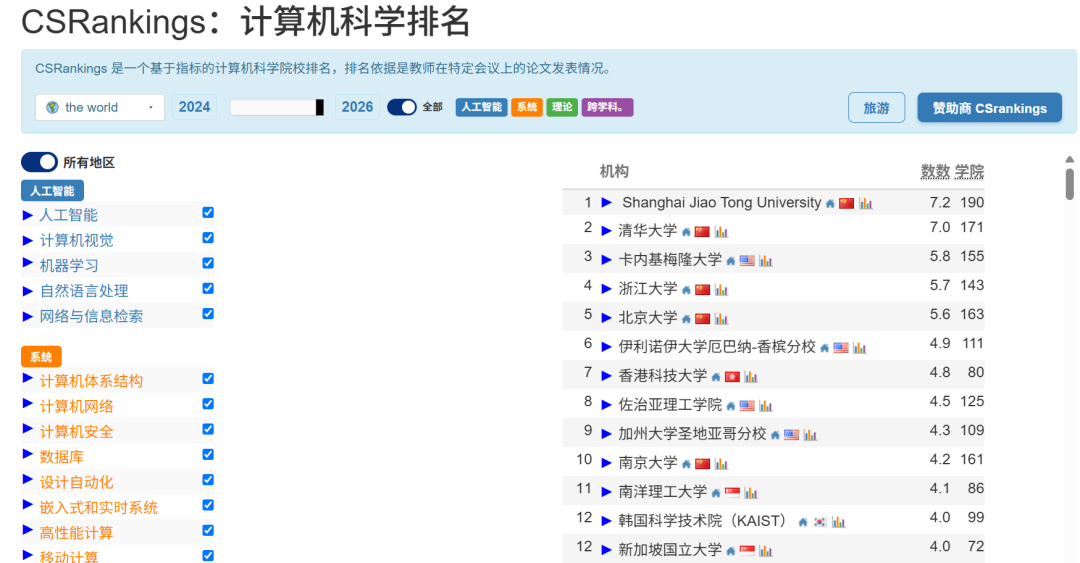Uncheck the 计算机安全 checkbox
Viewport: 1080px width, 563px height.
(x=208, y=429)
